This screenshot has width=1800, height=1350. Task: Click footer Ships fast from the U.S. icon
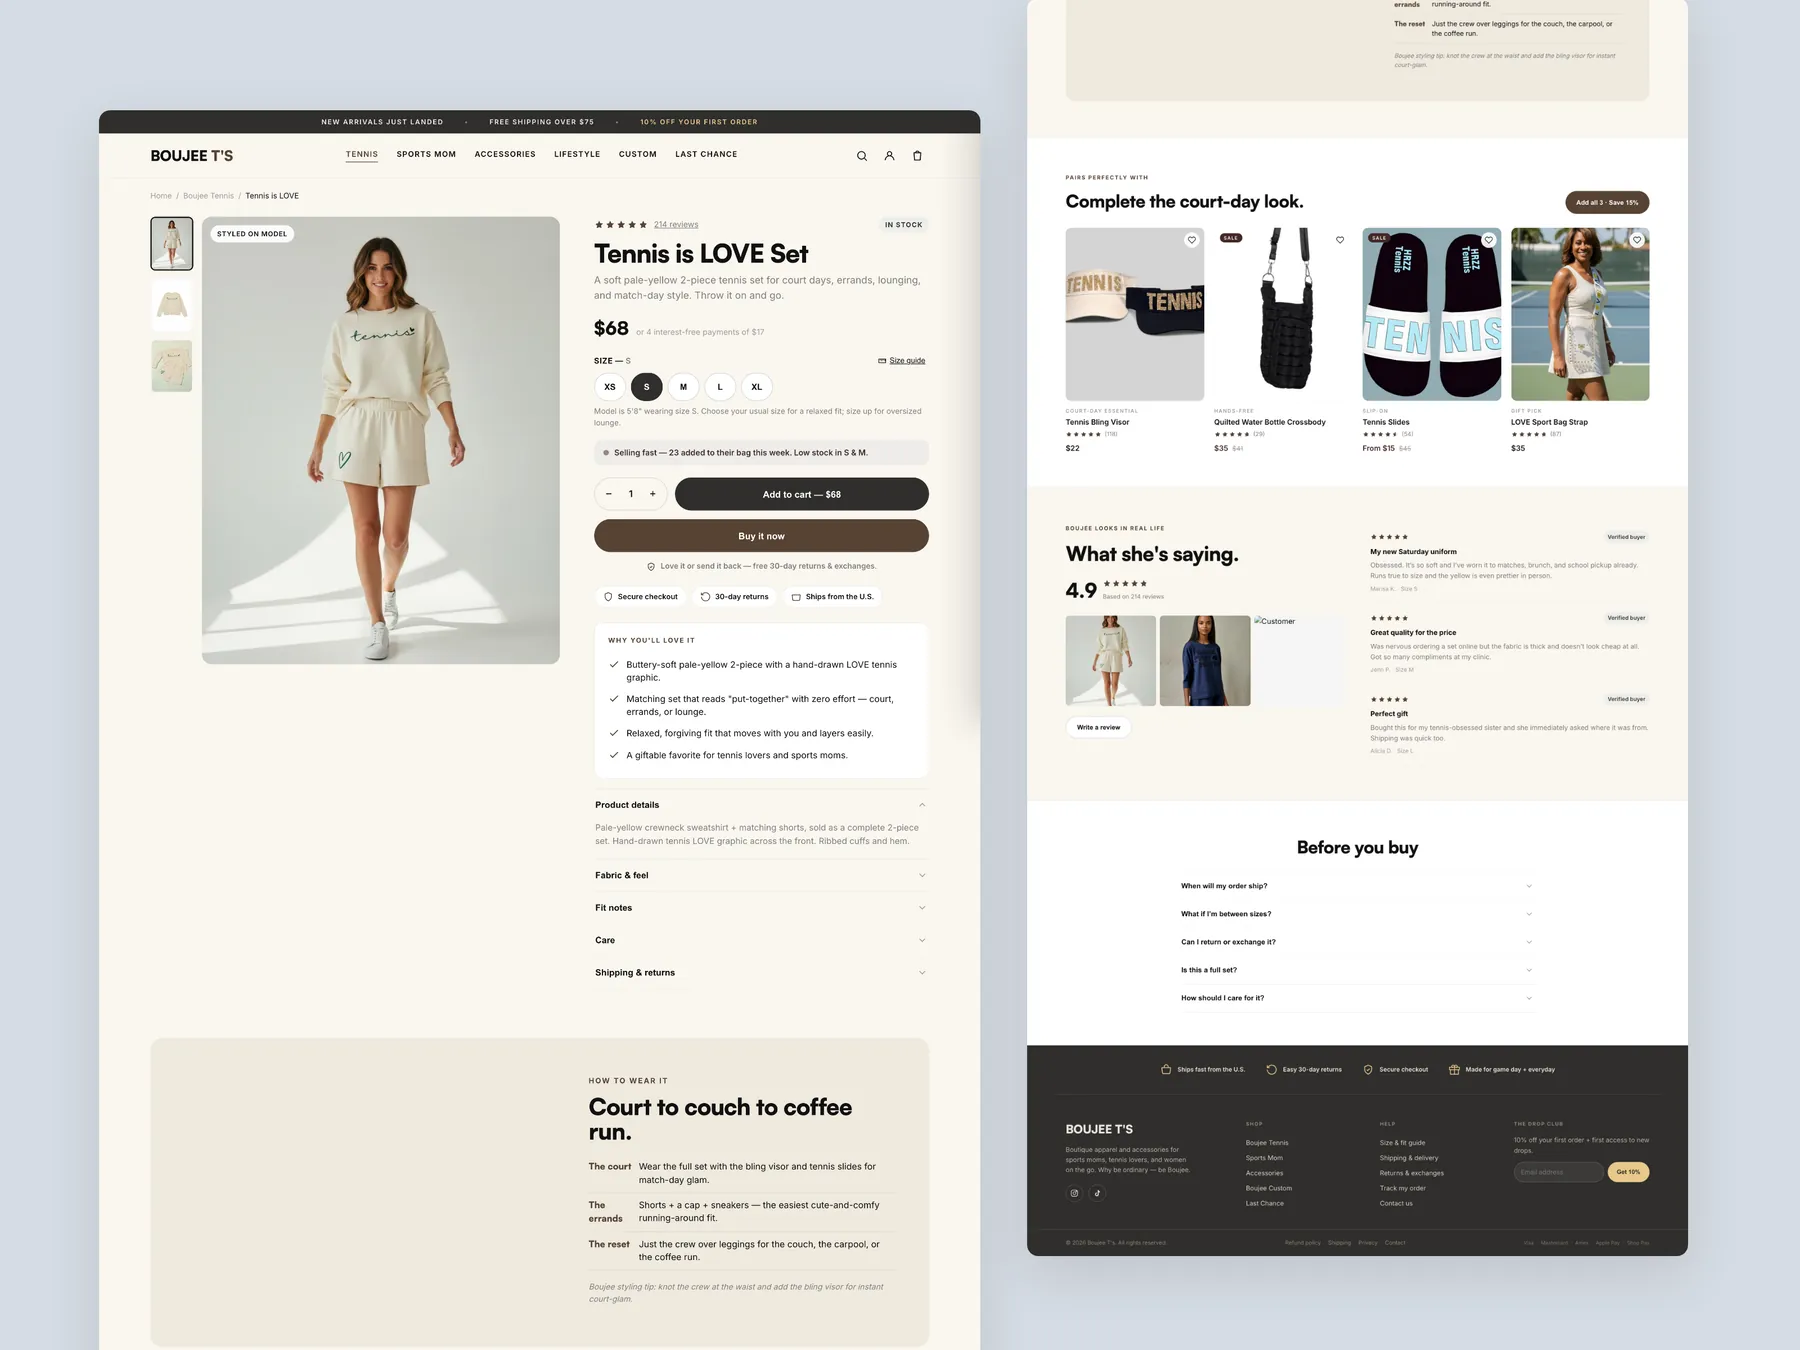coord(1166,1070)
